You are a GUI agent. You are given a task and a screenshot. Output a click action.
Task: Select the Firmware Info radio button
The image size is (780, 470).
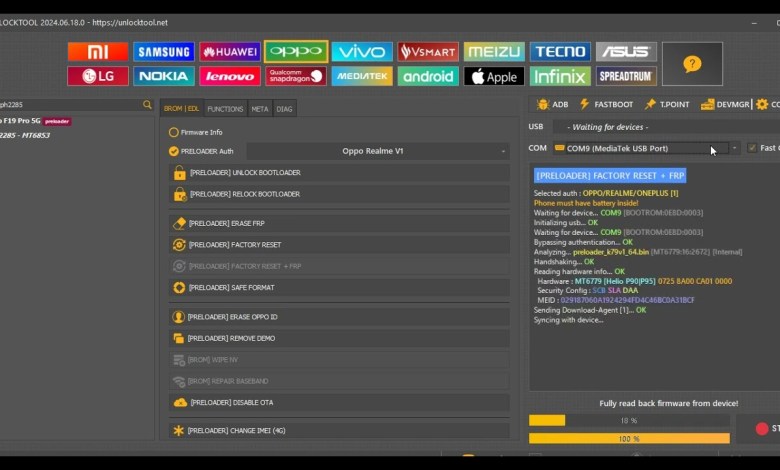[174, 132]
